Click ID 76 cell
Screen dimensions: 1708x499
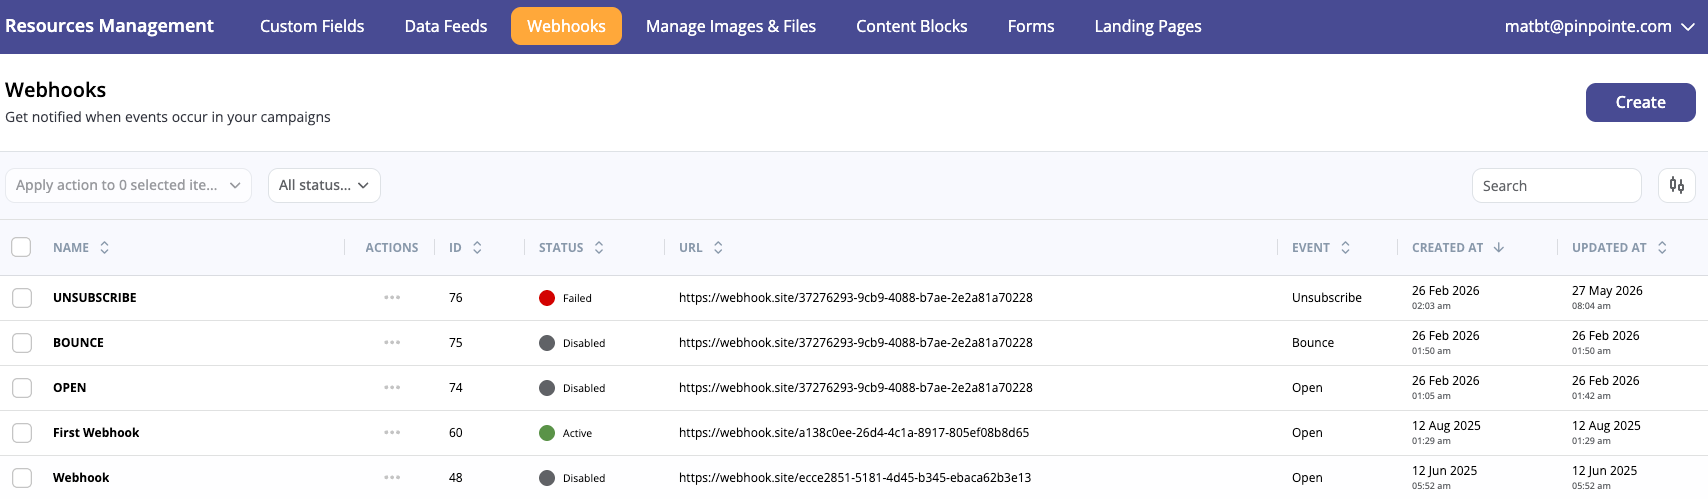456,298
